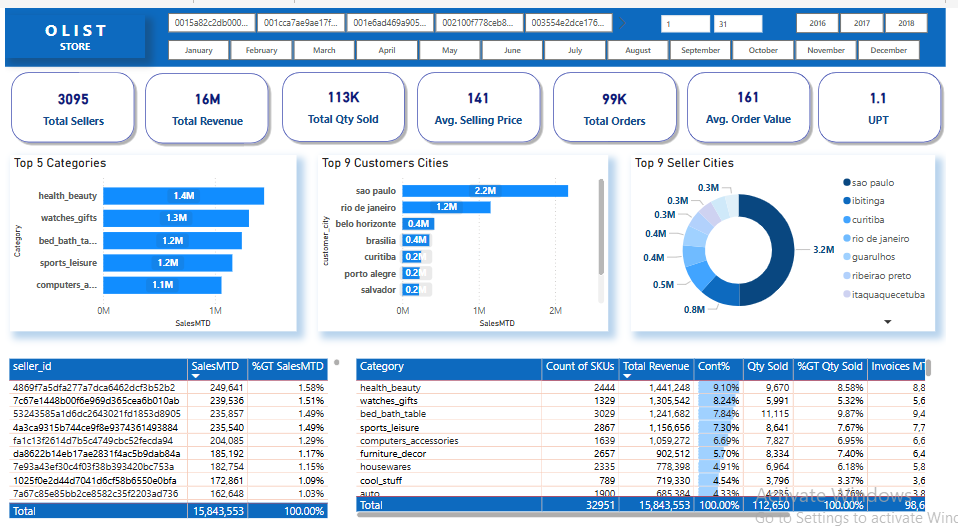Select seller row 7c67e1448b00f6e969d365cea6b010ab
Screen dimensions: 958x530
(169, 401)
